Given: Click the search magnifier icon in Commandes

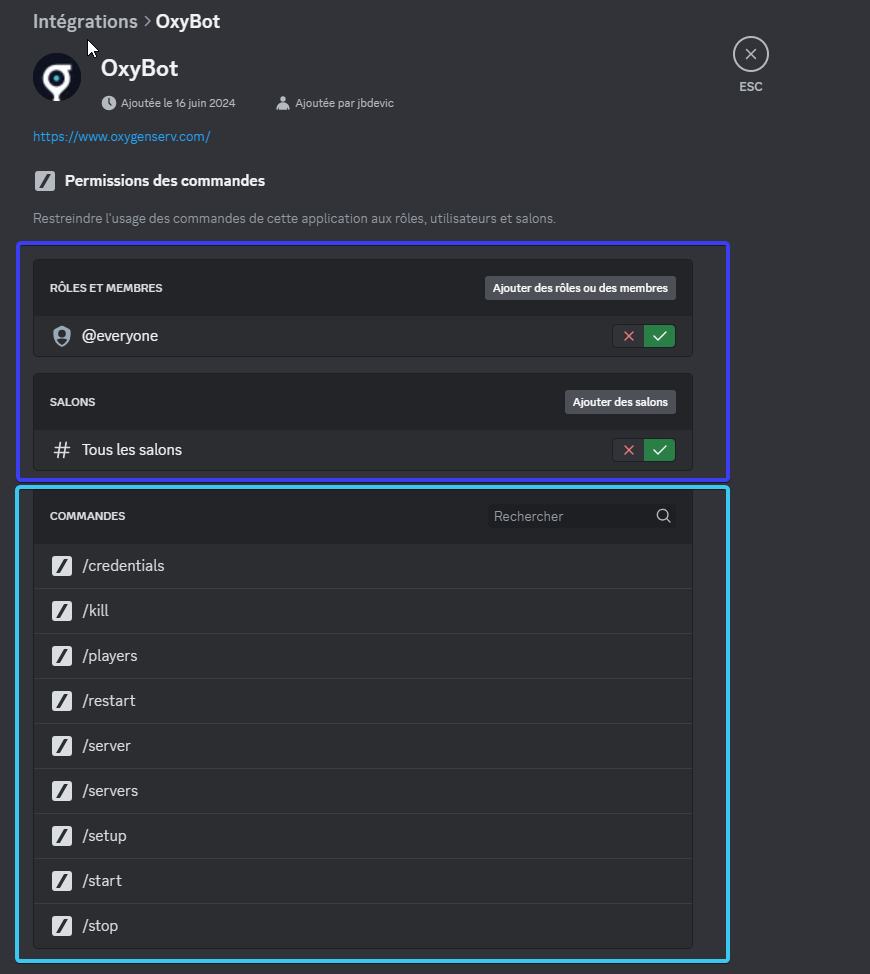Looking at the screenshot, I should (663, 516).
